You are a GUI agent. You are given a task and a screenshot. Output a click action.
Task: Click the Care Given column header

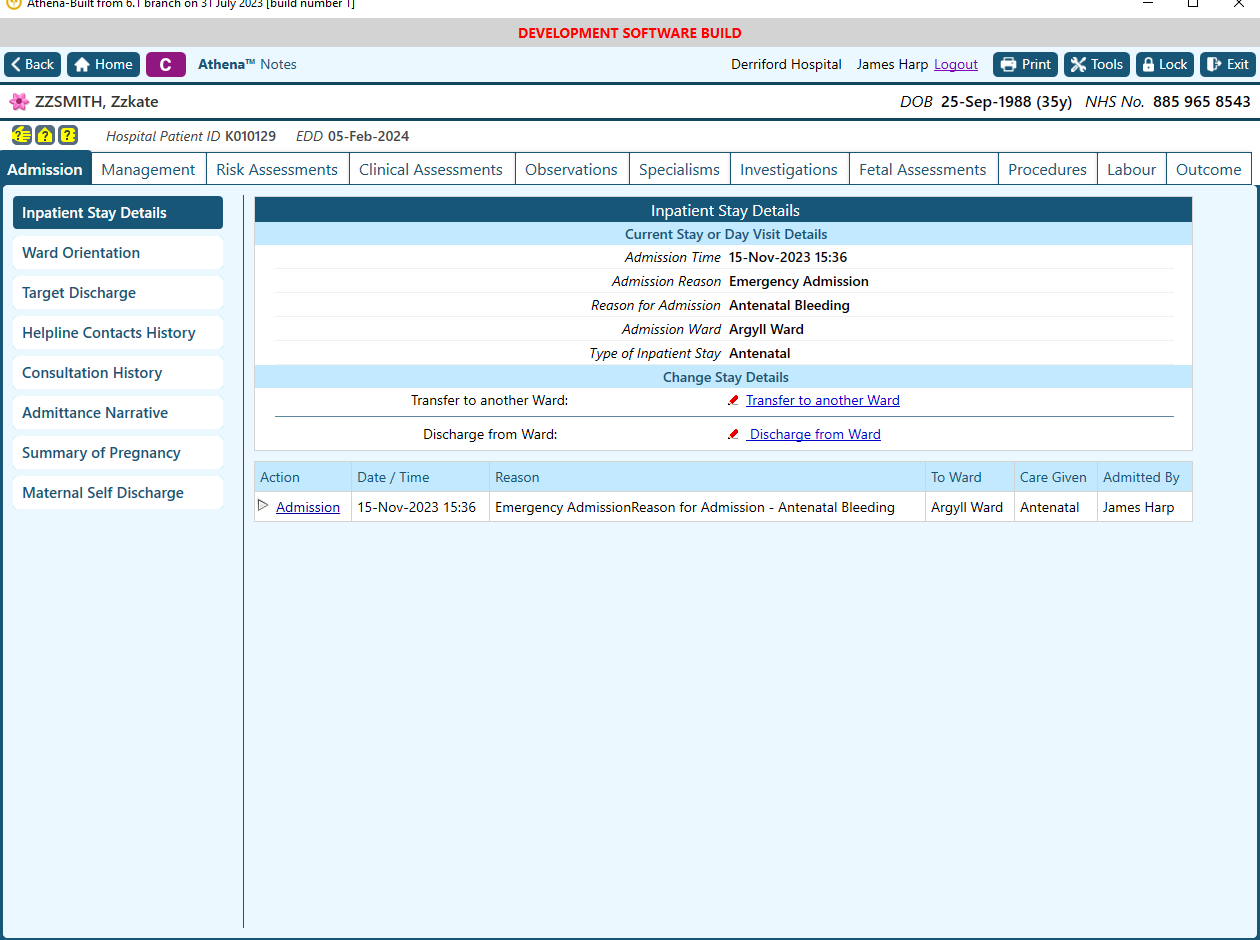(x=1055, y=477)
